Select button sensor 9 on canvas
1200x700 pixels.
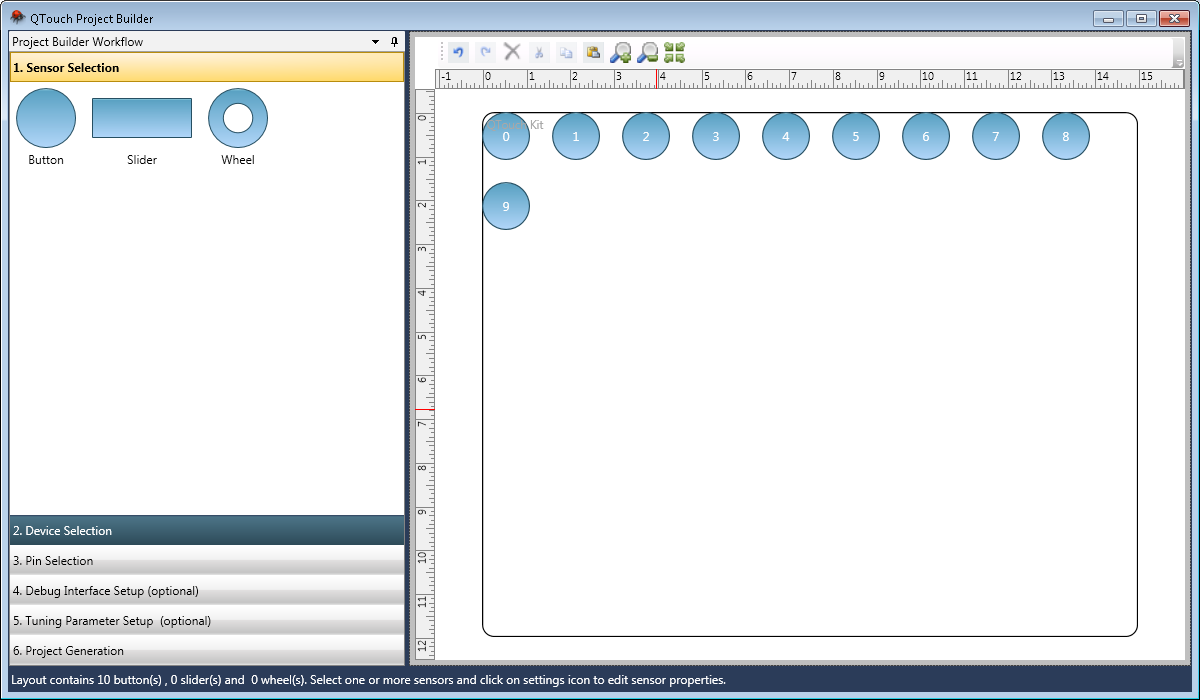click(x=506, y=207)
